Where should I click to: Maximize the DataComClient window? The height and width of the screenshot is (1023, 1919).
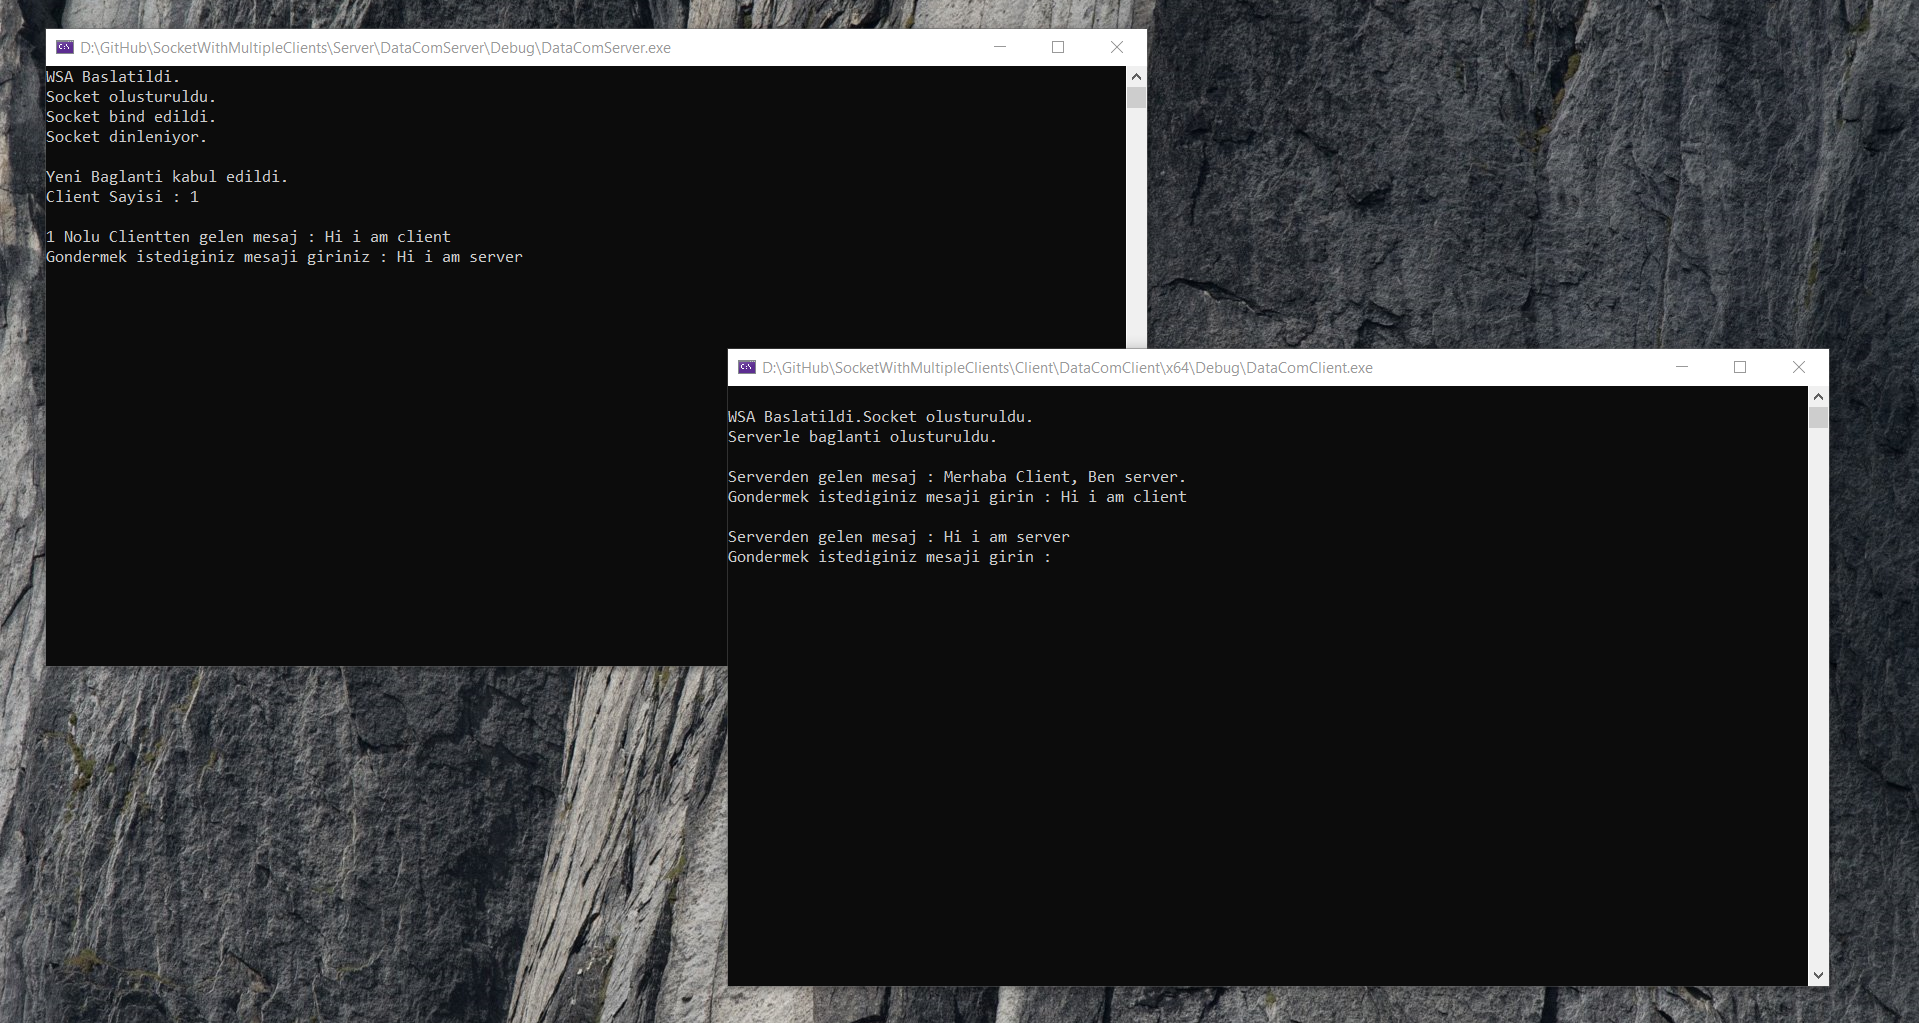(x=1740, y=367)
